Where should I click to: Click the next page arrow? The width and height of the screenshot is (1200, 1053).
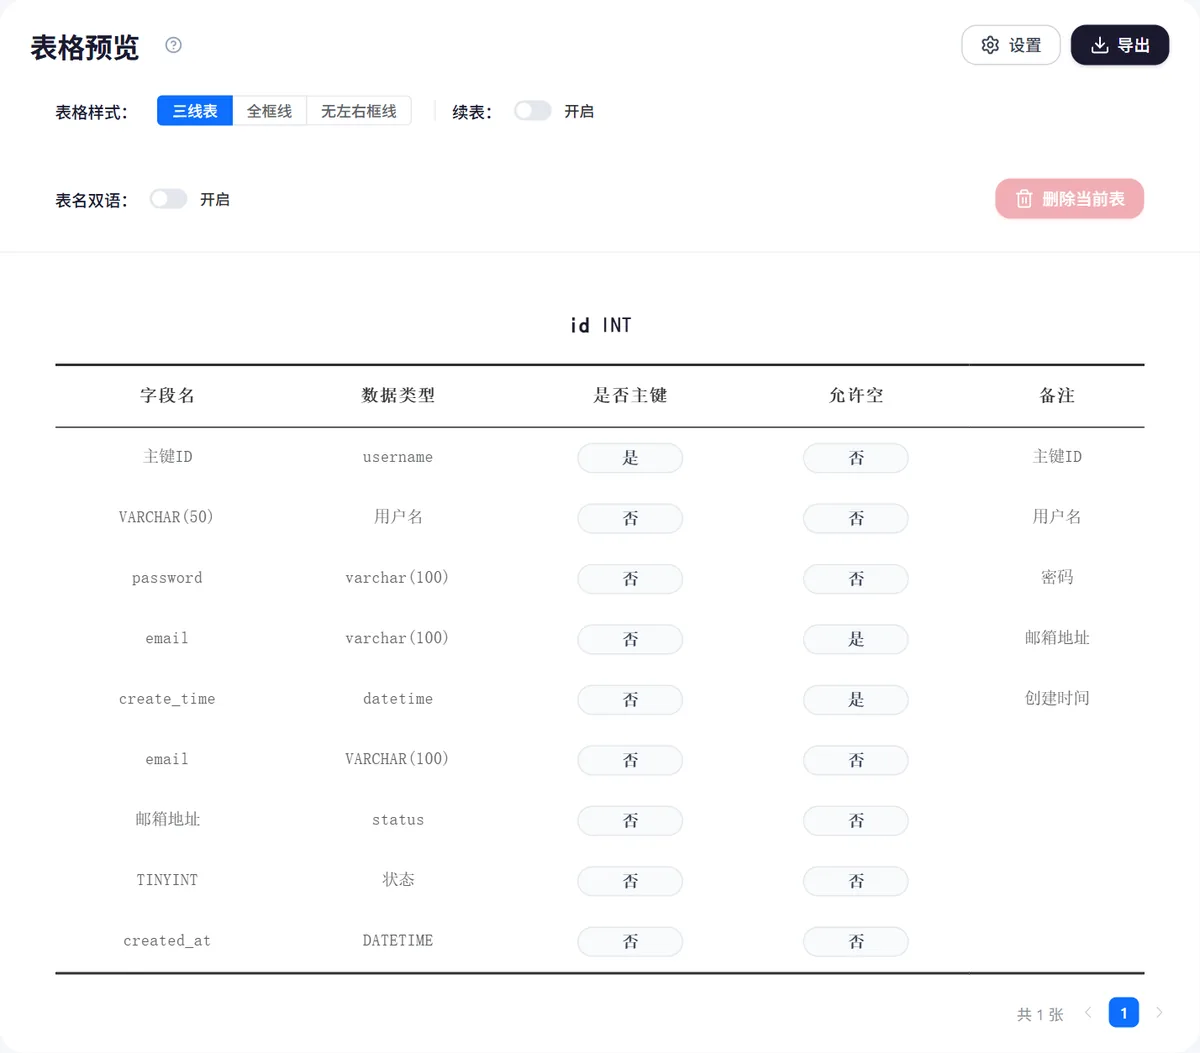tap(1159, 1013)
